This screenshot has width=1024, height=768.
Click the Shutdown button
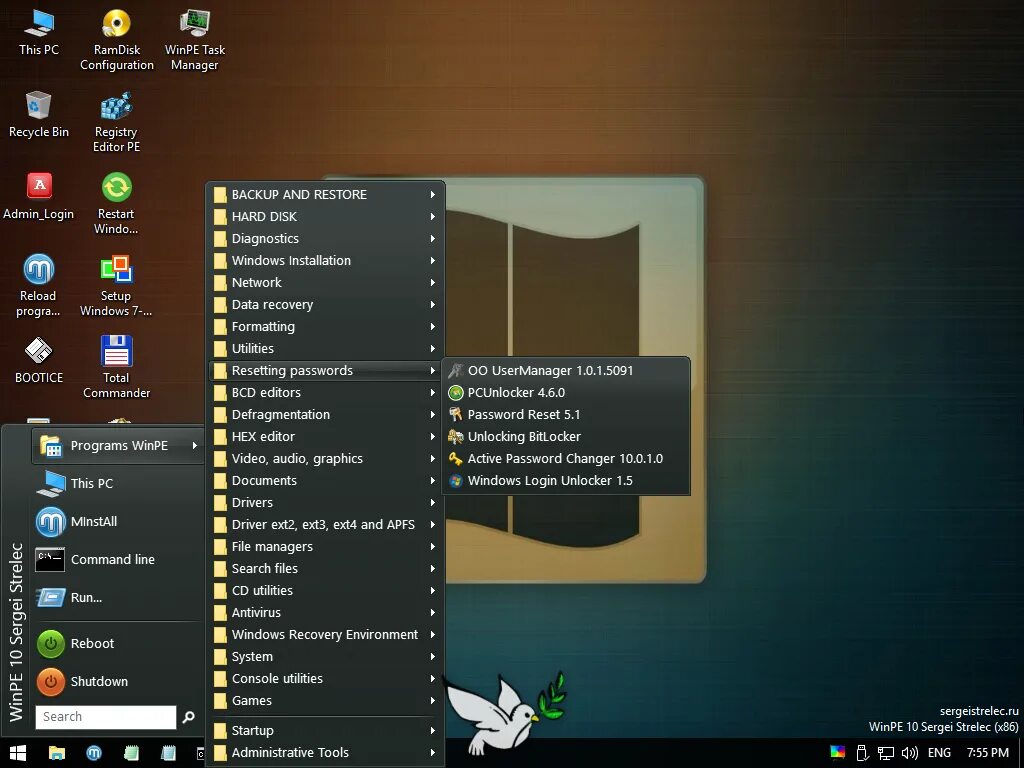[x=118, y=681]
